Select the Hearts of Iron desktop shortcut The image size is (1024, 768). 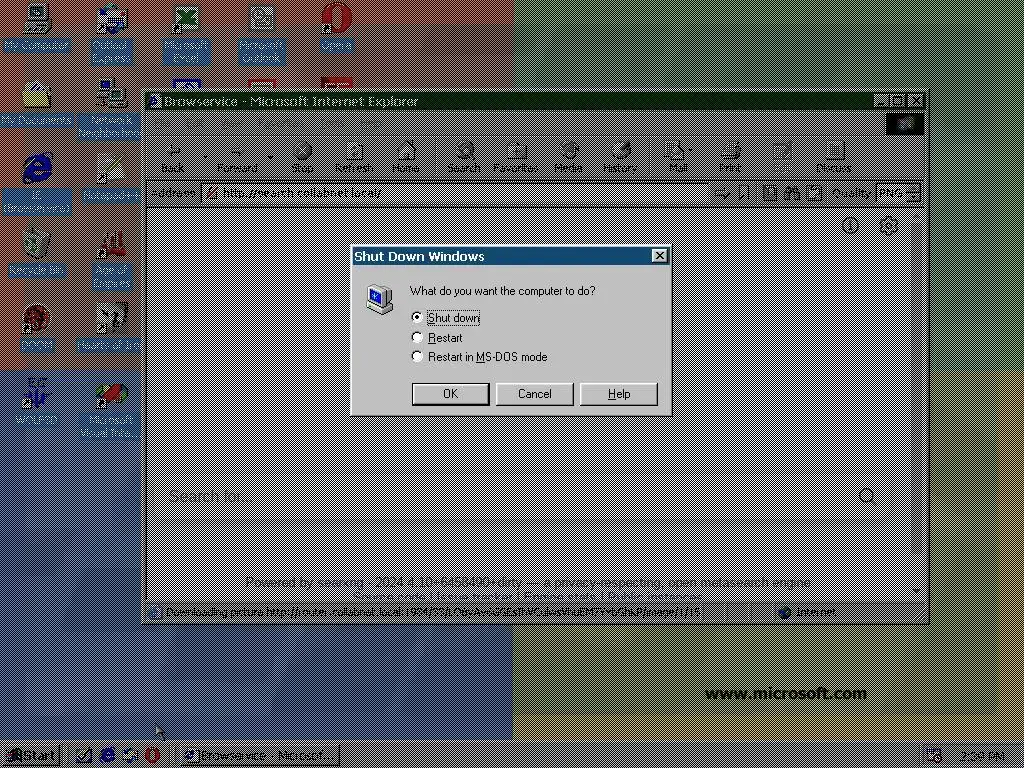pyautogui.click(x=111, y=328)
